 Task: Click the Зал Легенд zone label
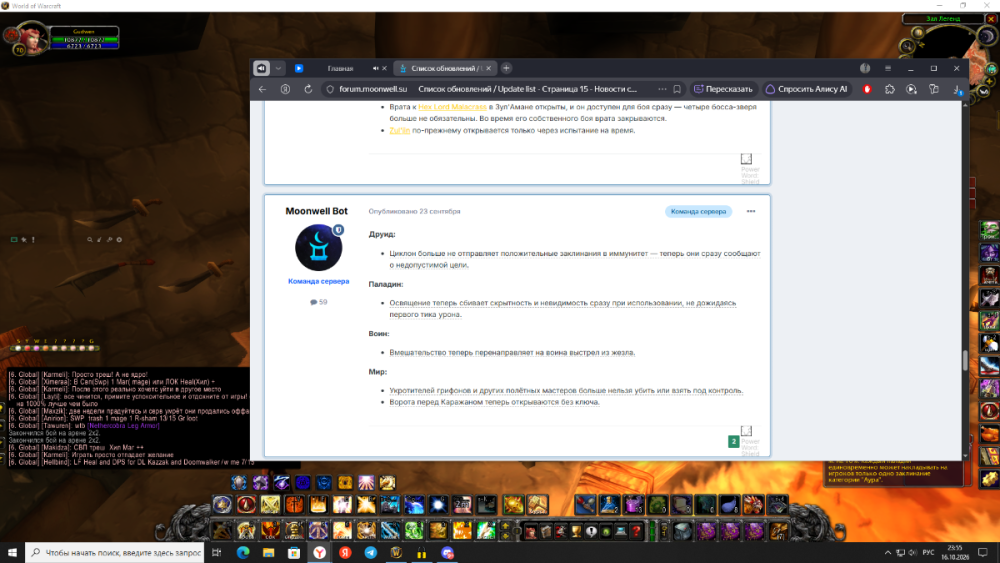[x=943, y=18]
